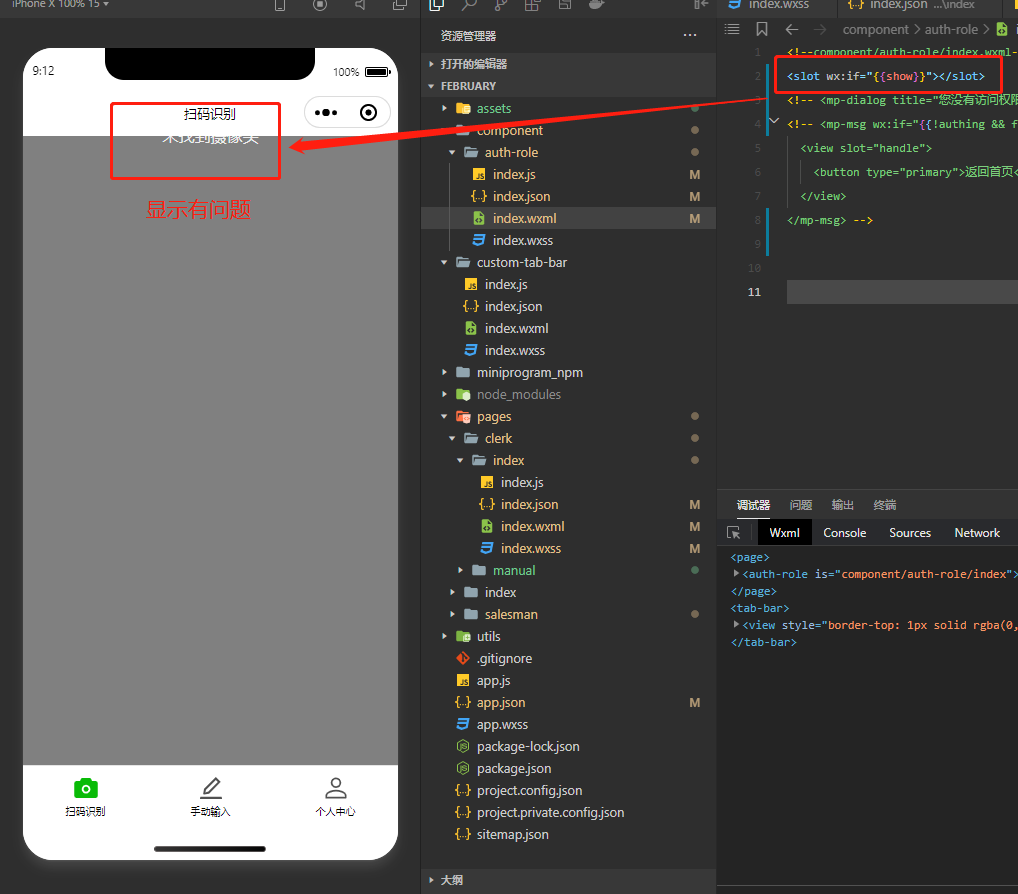Expand the miniprogram_npm folder
Image resolution: width=1018 pixels, height=894 pixels.
tap(445, 373)
